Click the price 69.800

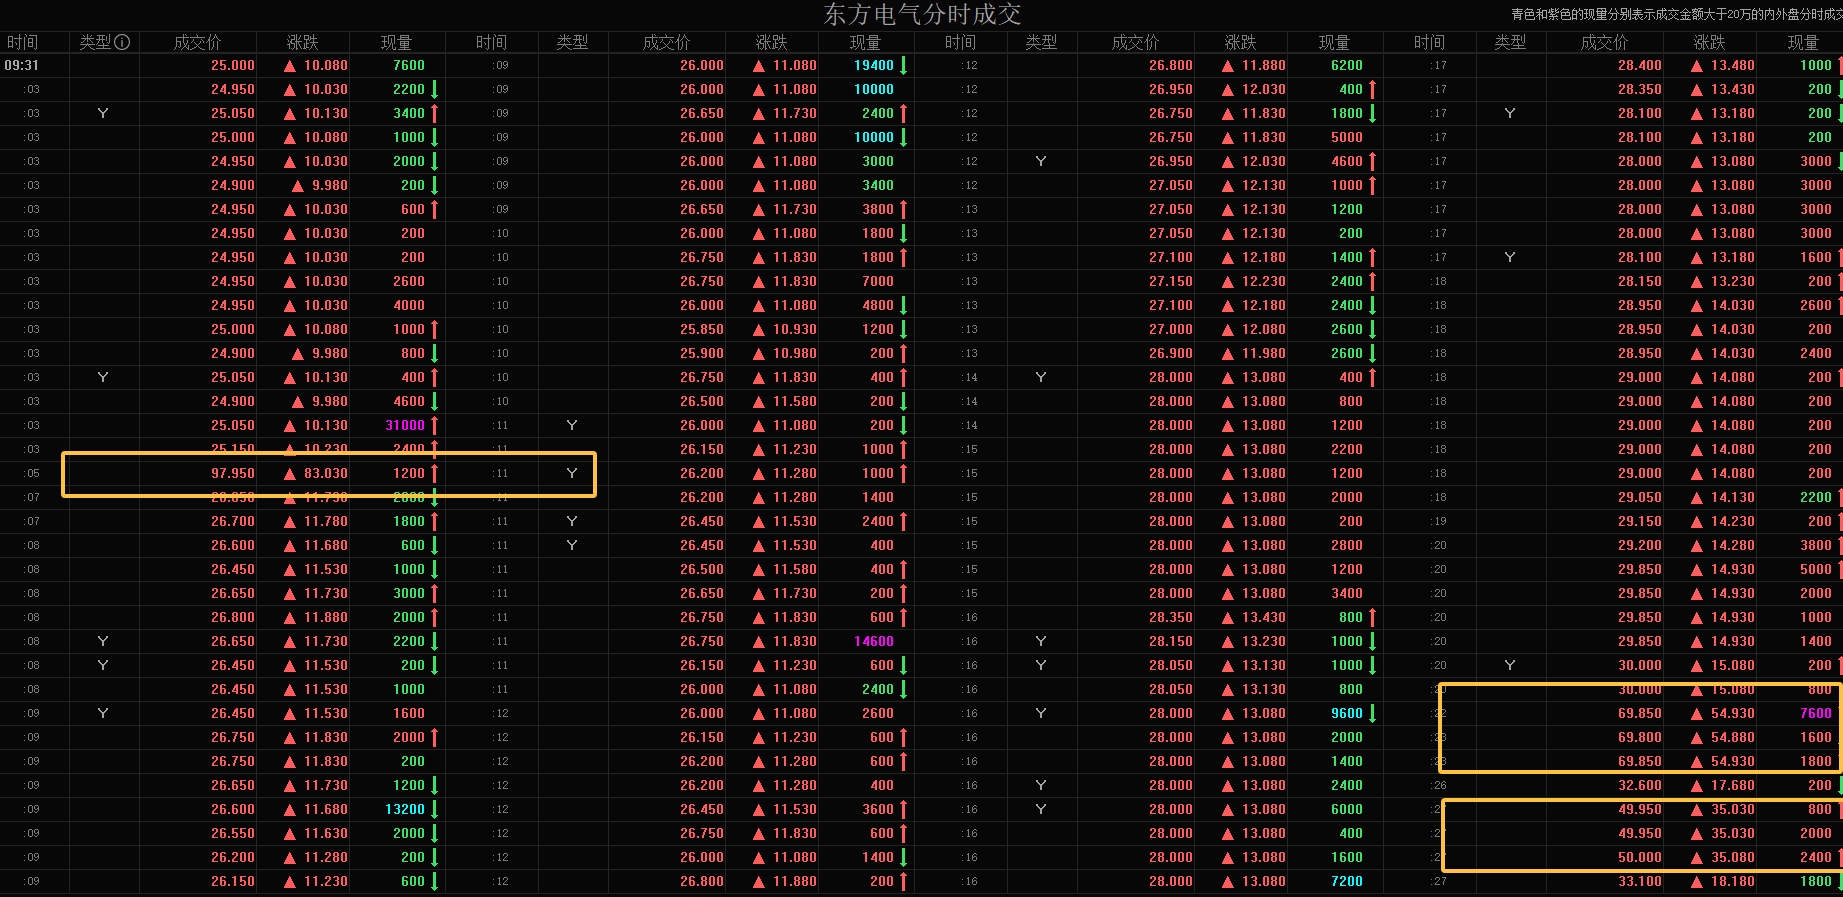[x=1640, y=737]
